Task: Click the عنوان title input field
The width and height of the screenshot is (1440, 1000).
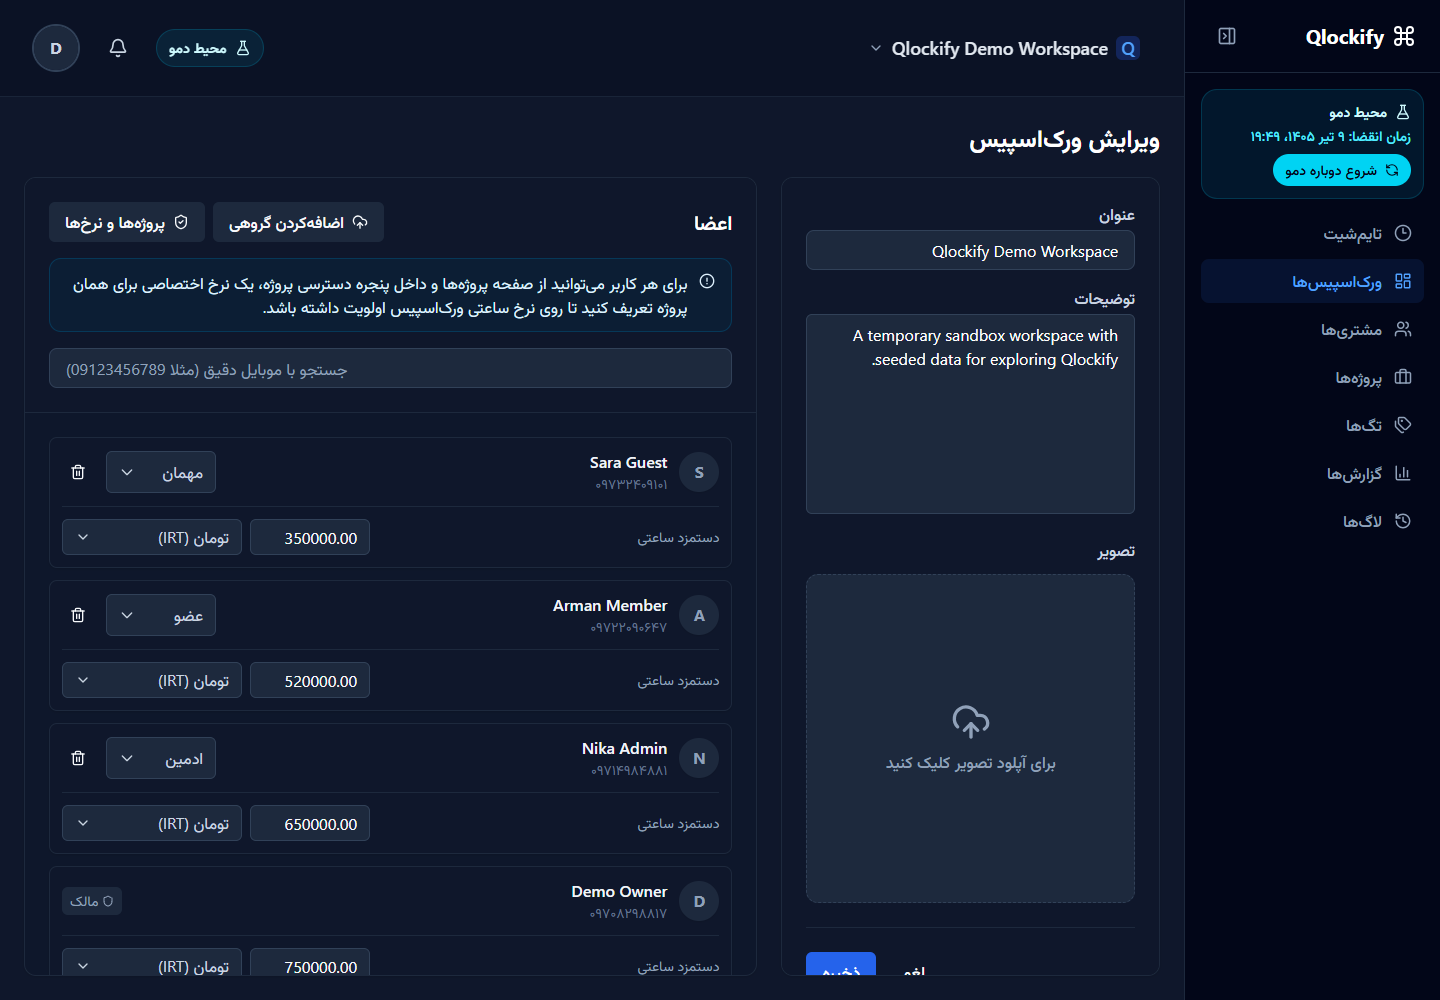Action: (970, 250)
